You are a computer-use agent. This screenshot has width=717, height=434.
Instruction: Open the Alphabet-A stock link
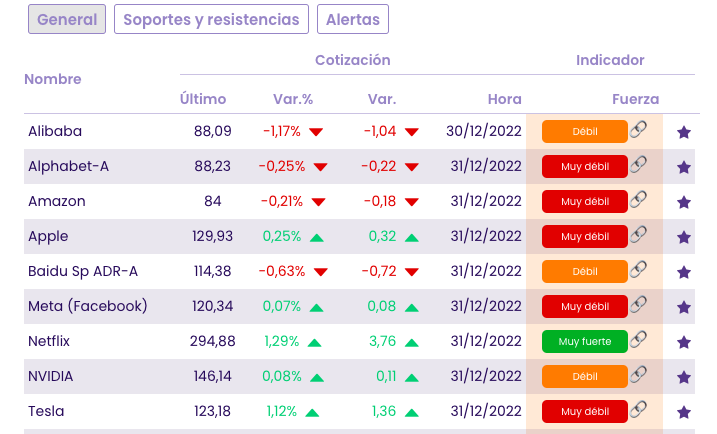(x=69, y=166)
